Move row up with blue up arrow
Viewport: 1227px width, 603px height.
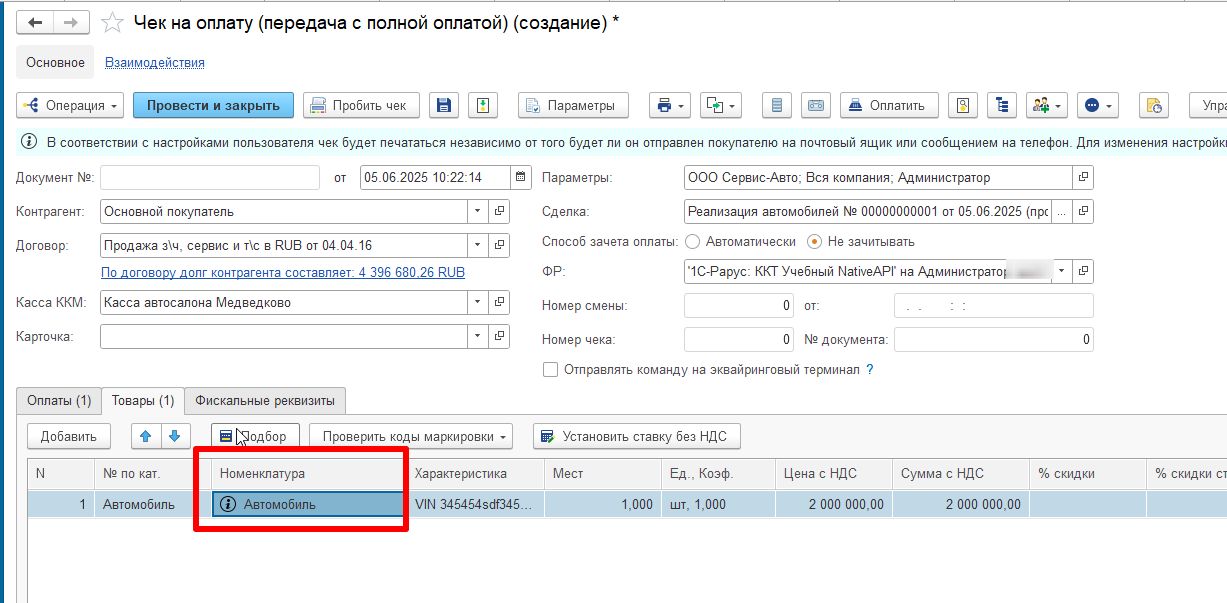point(146,436)
